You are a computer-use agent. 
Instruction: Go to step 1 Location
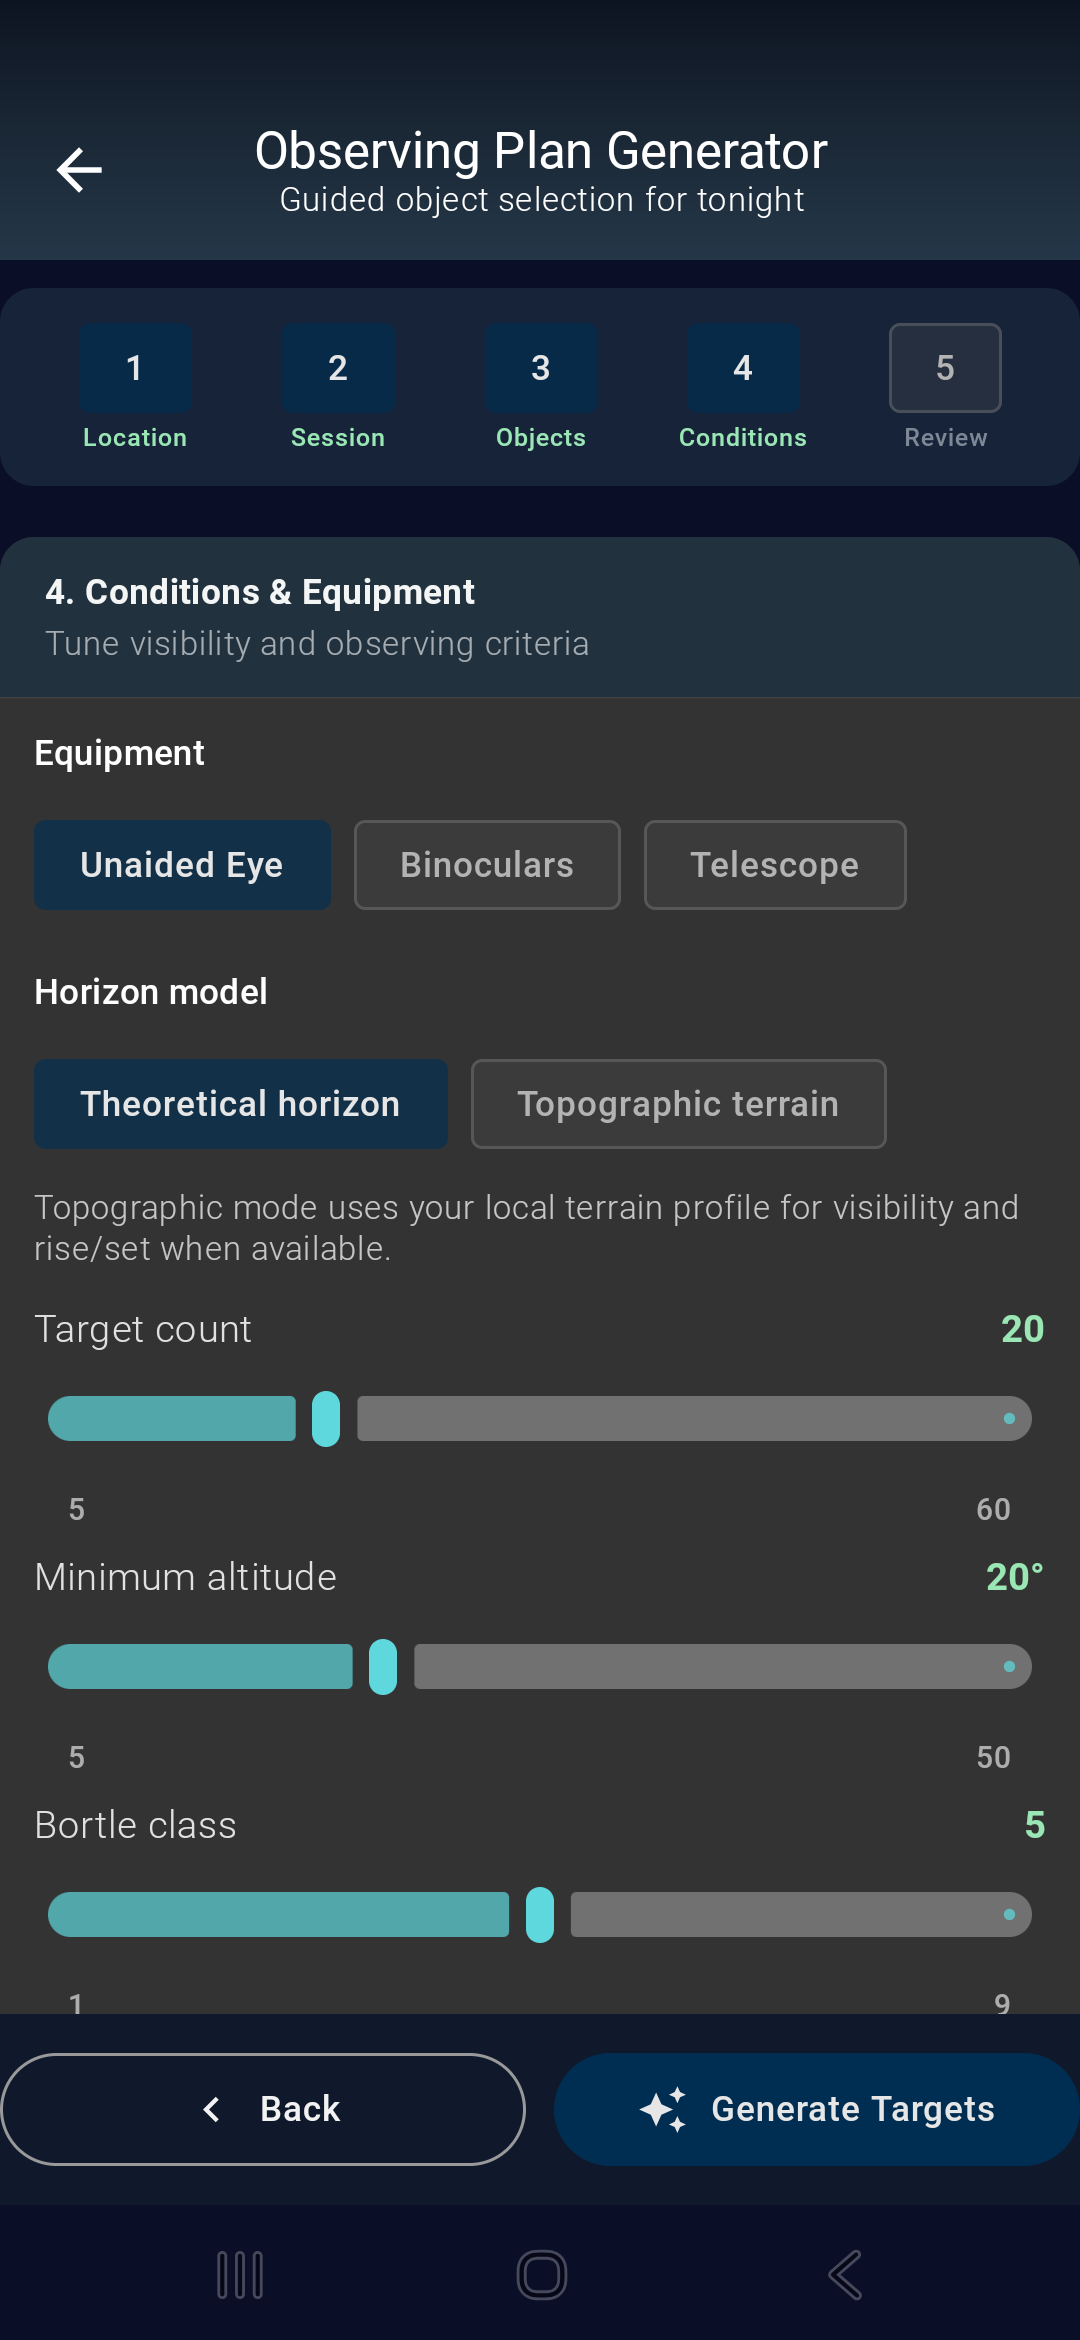(135, 368)
